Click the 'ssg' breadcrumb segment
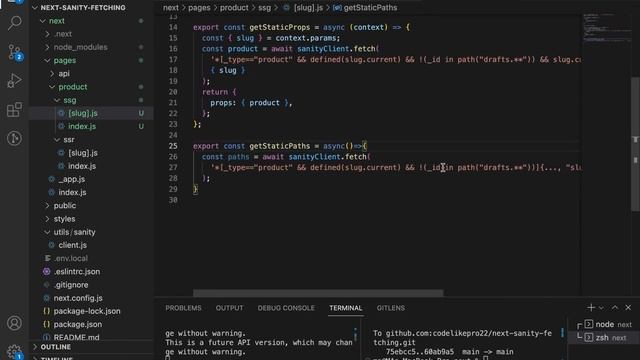The width and height of the screenshot is (640, 360). pos(264,8)
